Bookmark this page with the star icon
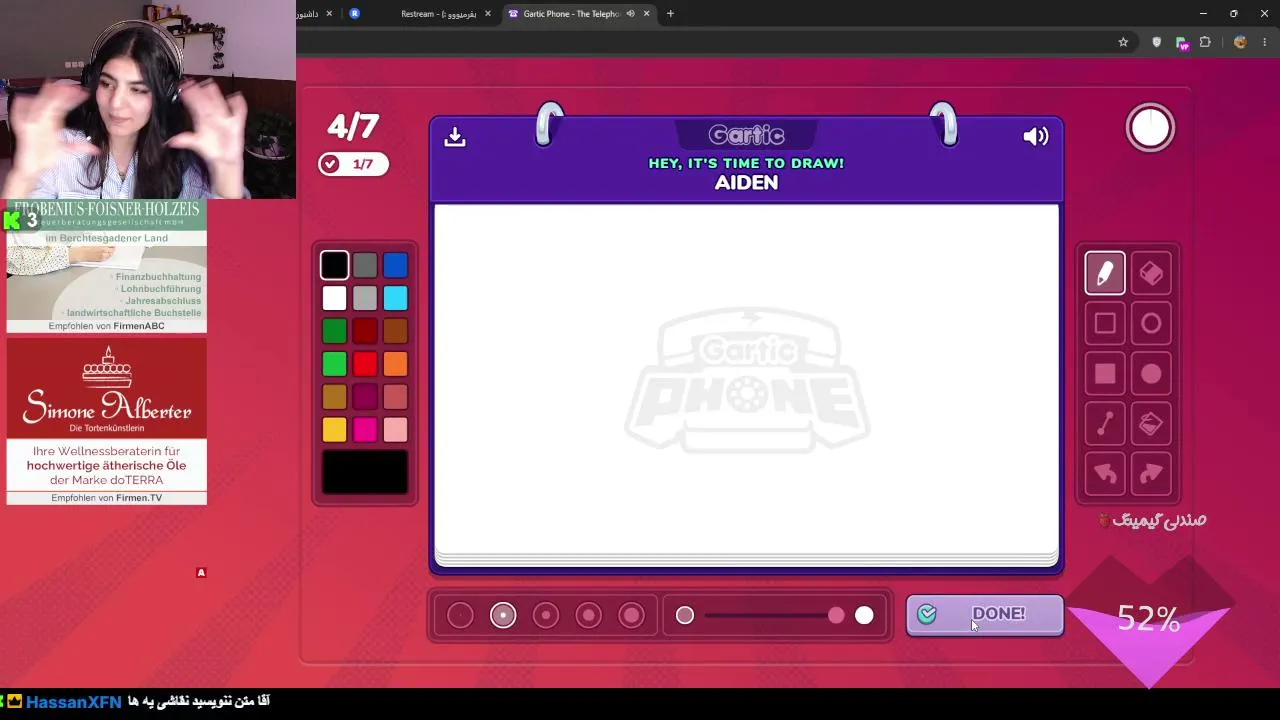Viewport: 1280px width, 720px height. point(1123,42)
